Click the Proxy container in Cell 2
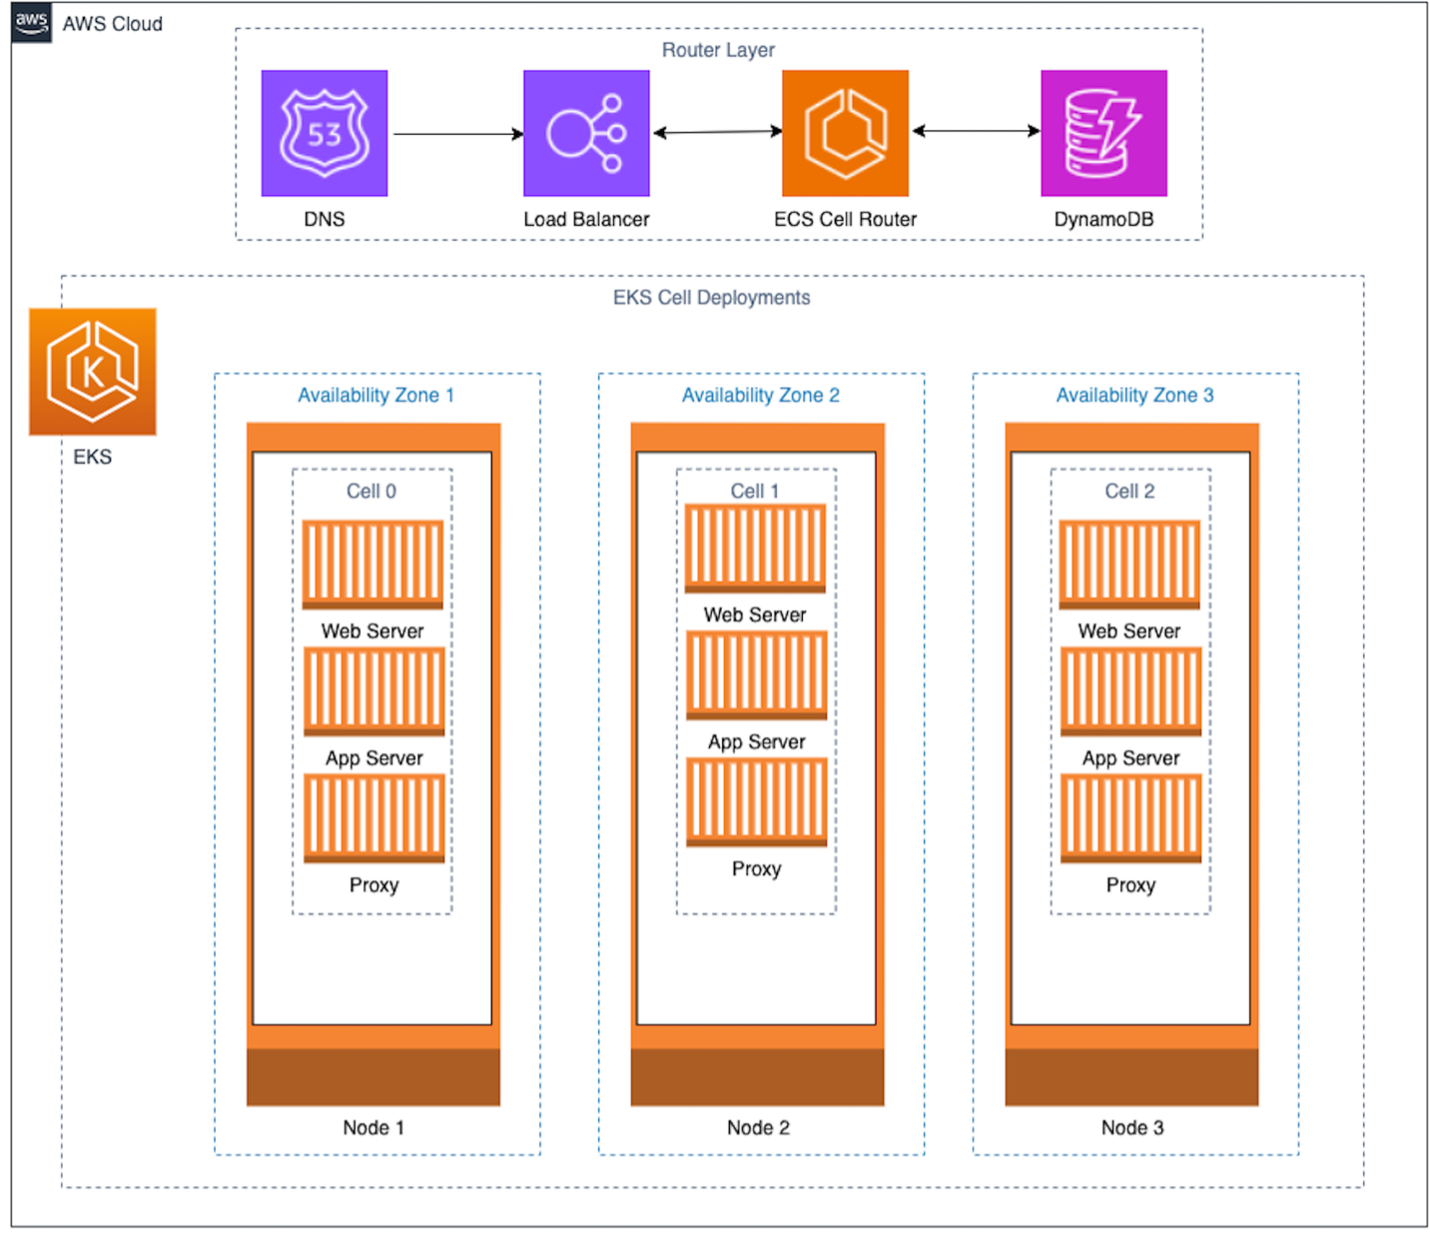The height and width of the screenshot is (1240, 1430). point(1131,819)
